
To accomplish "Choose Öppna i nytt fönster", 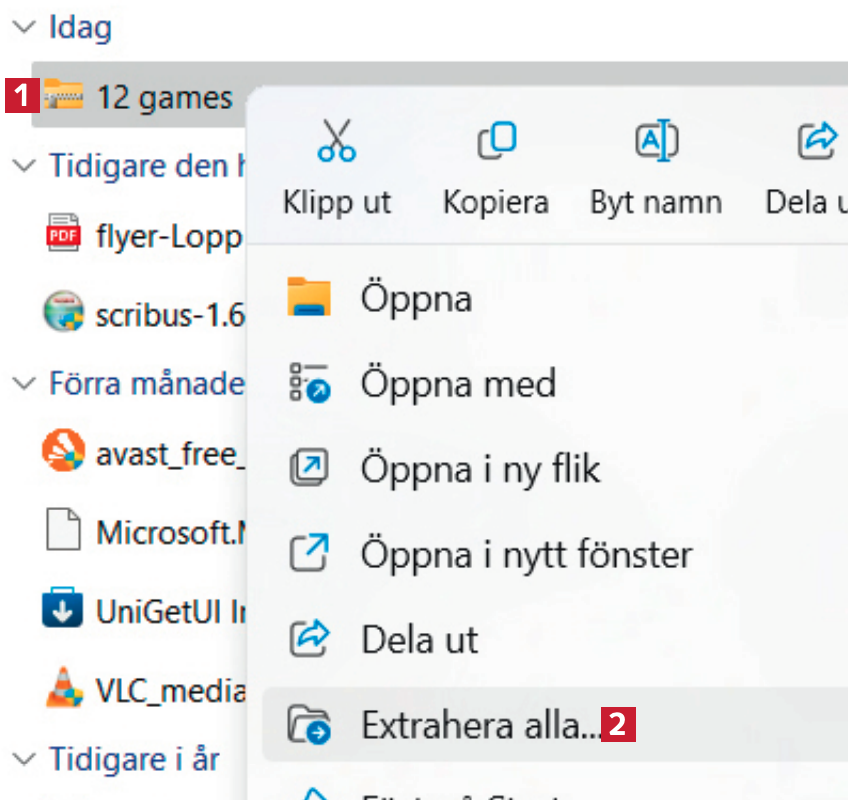I will point(526,553).
